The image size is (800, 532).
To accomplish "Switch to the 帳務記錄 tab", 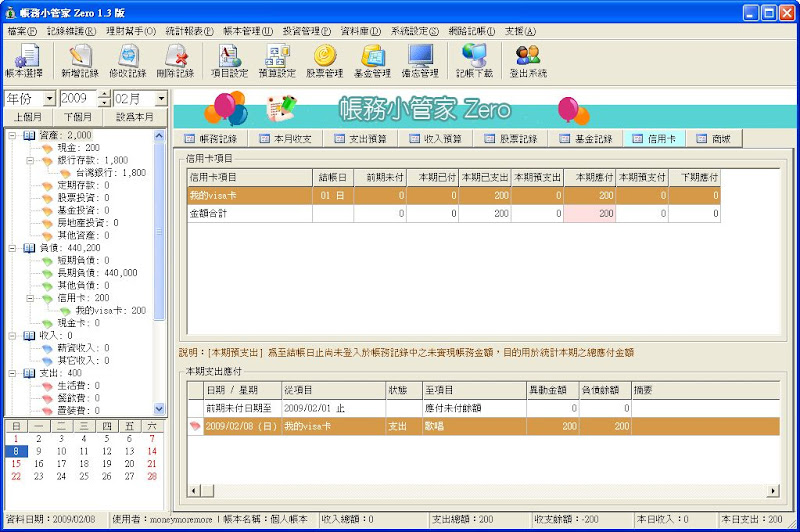I will [211, 139].
